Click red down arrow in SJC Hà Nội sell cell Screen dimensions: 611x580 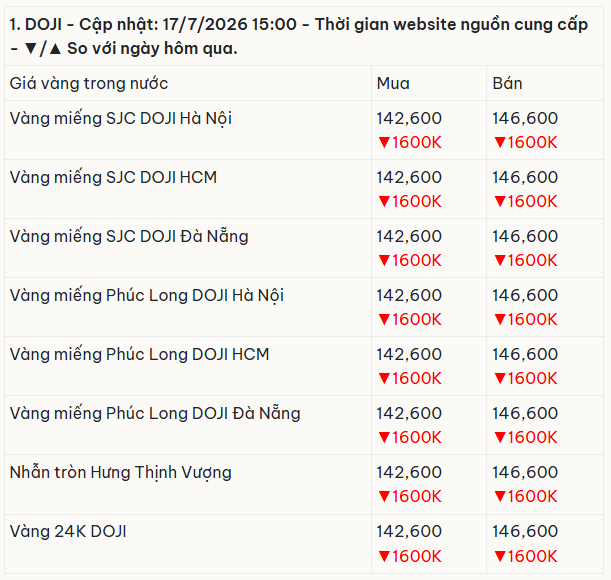[x=500, y=143]
